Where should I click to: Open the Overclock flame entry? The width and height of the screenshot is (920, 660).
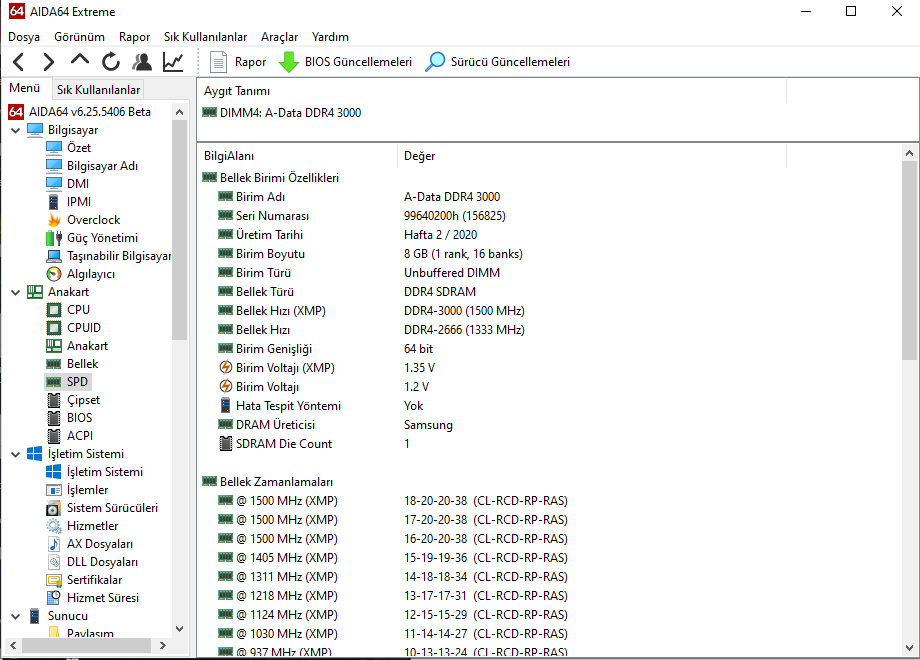pyautogui.click(x=83, y=220)
